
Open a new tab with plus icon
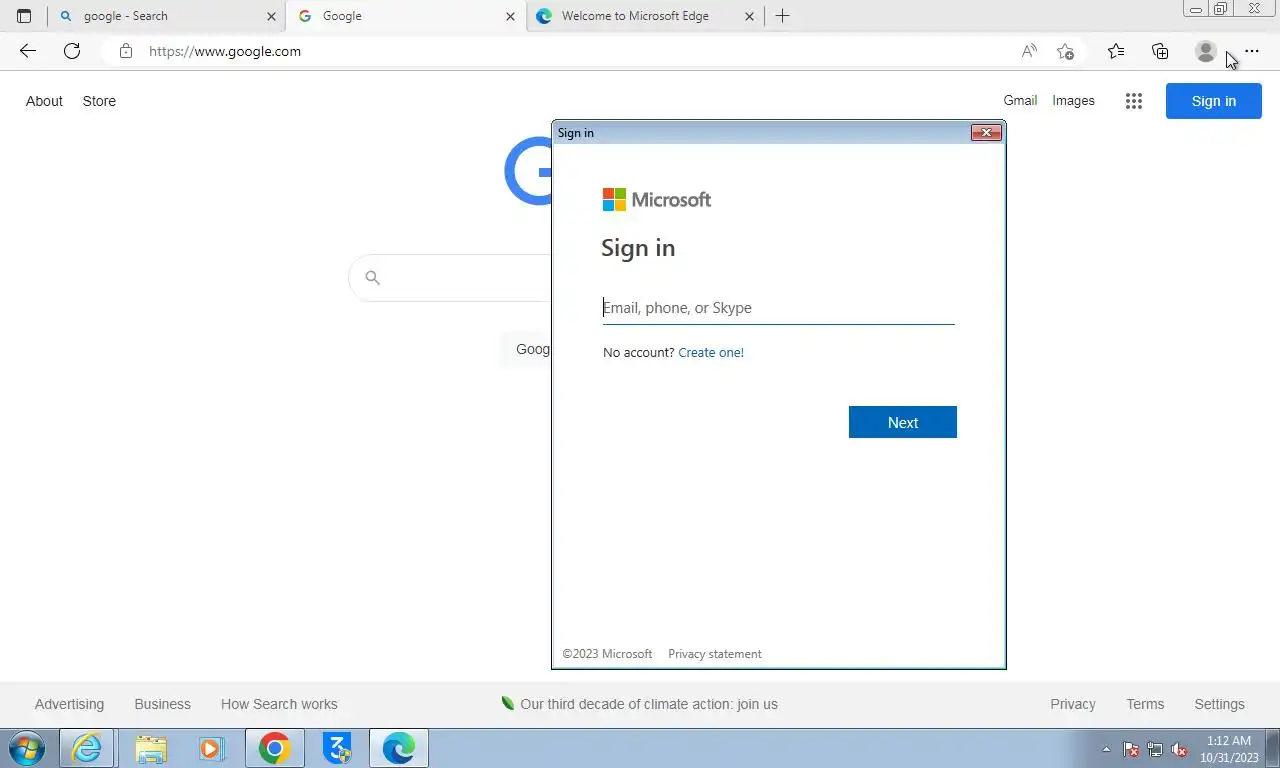(x=782, y=16)
